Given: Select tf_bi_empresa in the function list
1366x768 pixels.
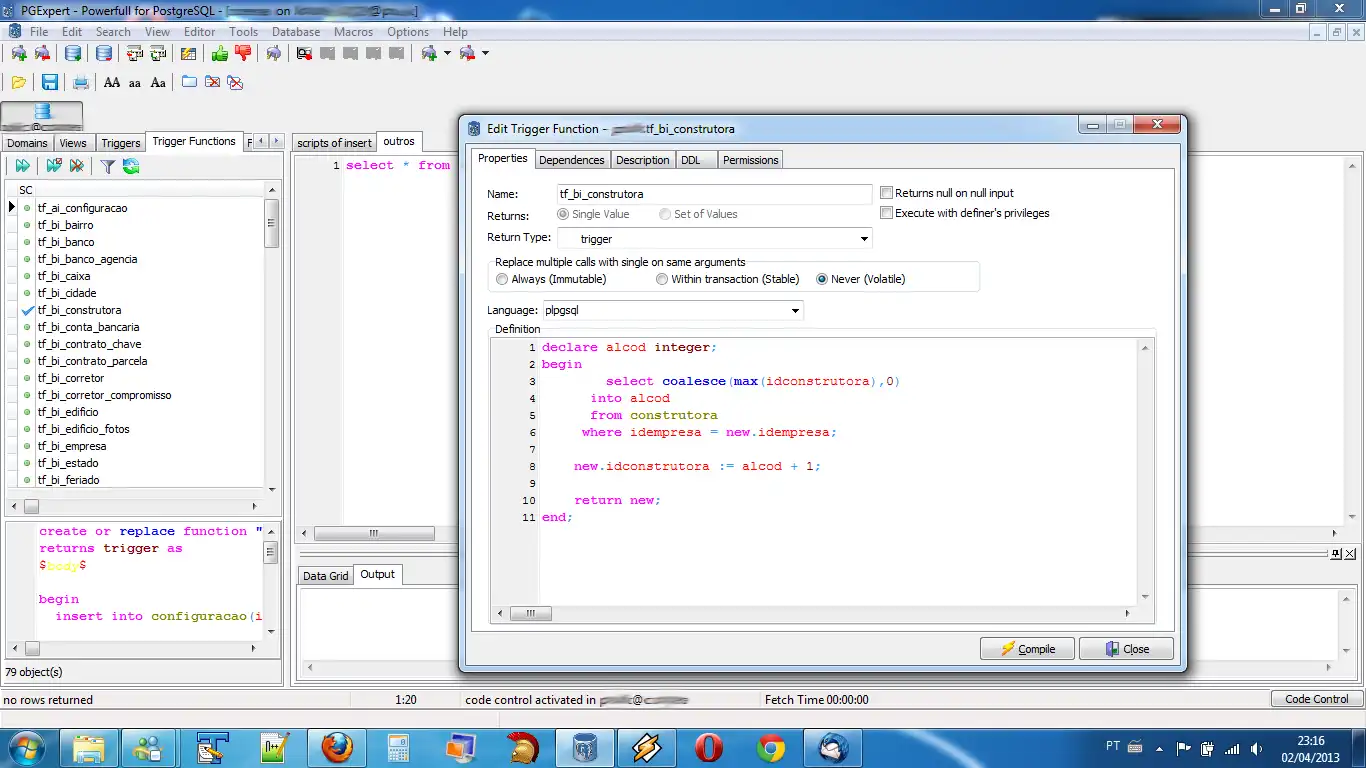Looking at the screenshot, I should pos(72,446).
